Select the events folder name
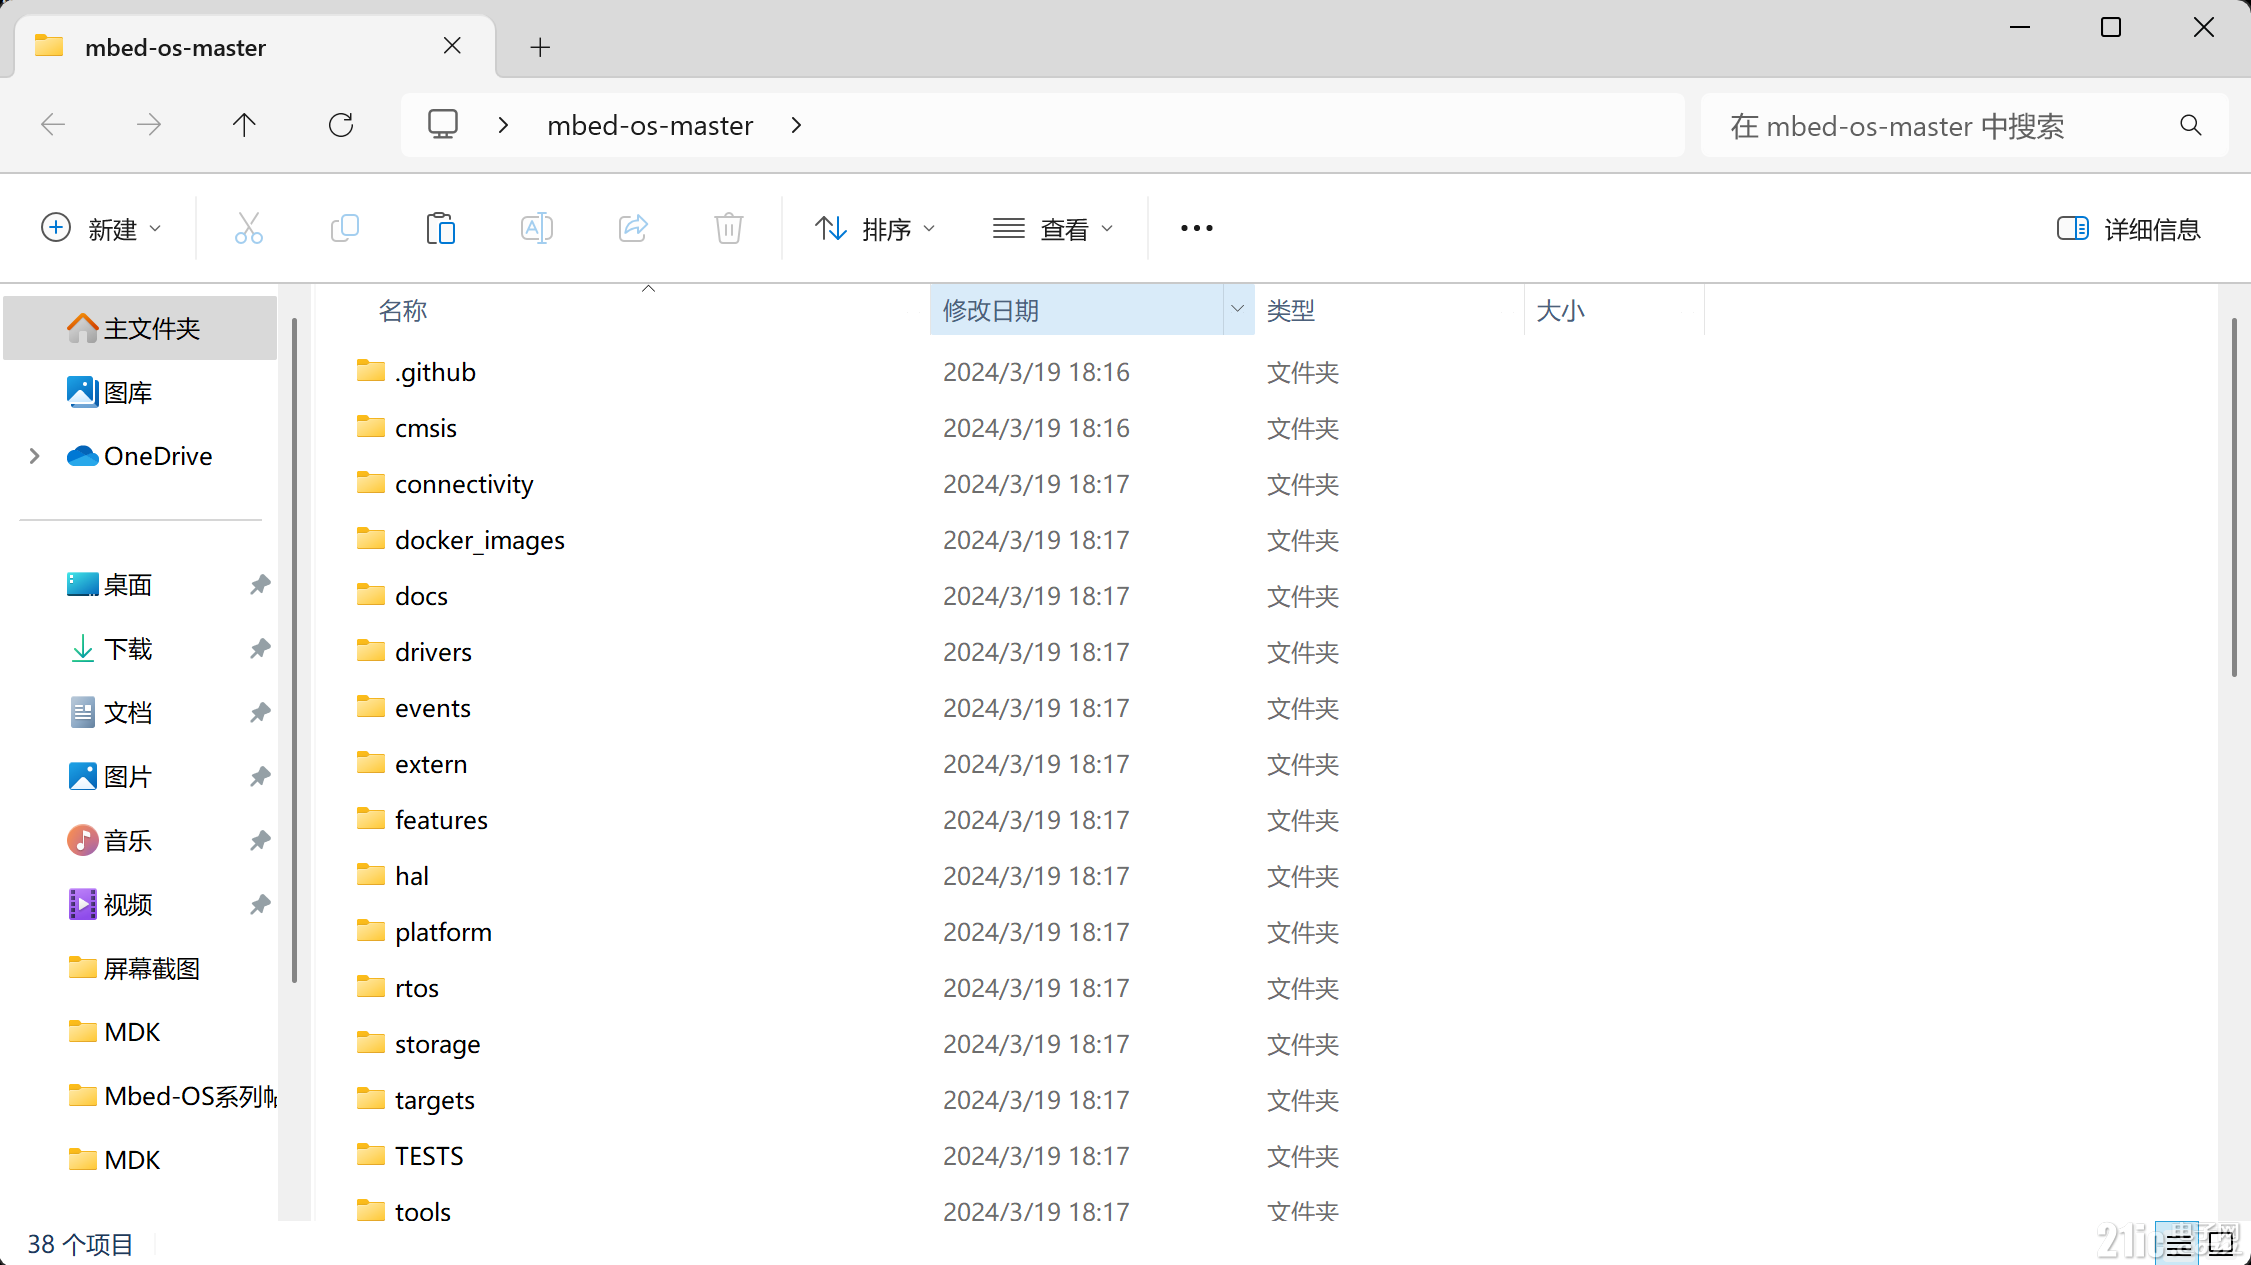The image size is (2251, 1265). [433, 708]
